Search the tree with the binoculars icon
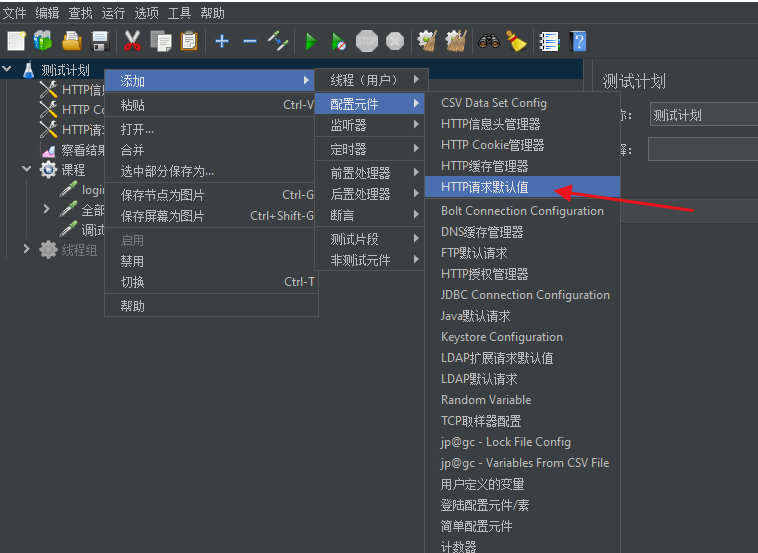 pyautogui.click(x=489, y=41)
